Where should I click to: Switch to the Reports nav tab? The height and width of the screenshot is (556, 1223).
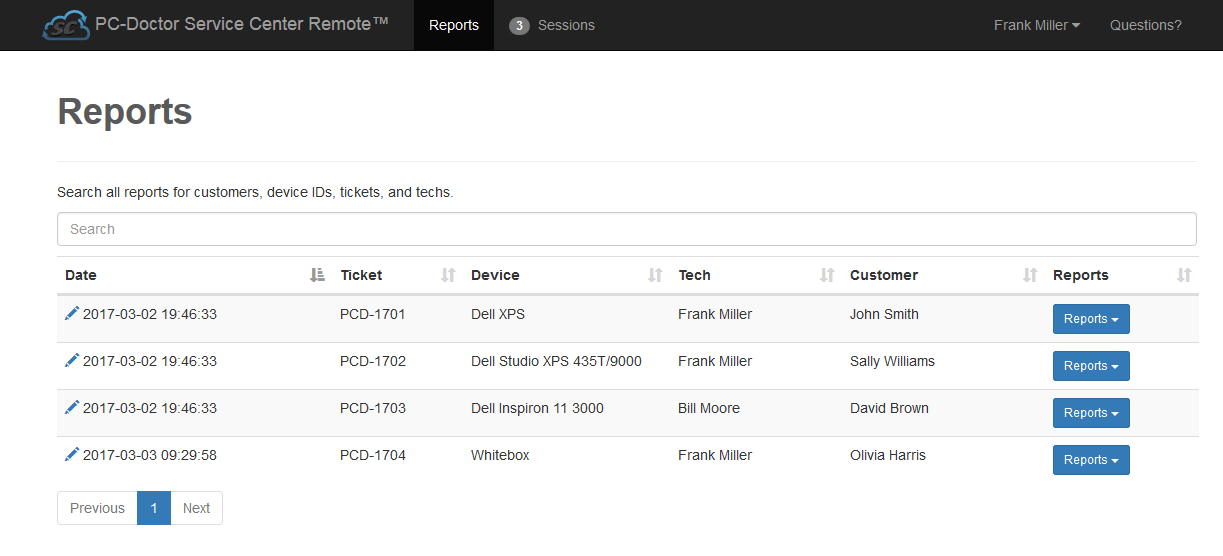(x=454, y=25)
